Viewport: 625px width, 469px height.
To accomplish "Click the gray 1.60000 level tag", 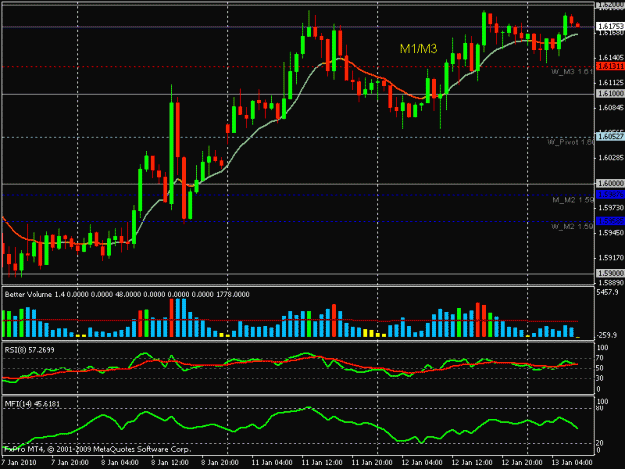I will 610,183.
